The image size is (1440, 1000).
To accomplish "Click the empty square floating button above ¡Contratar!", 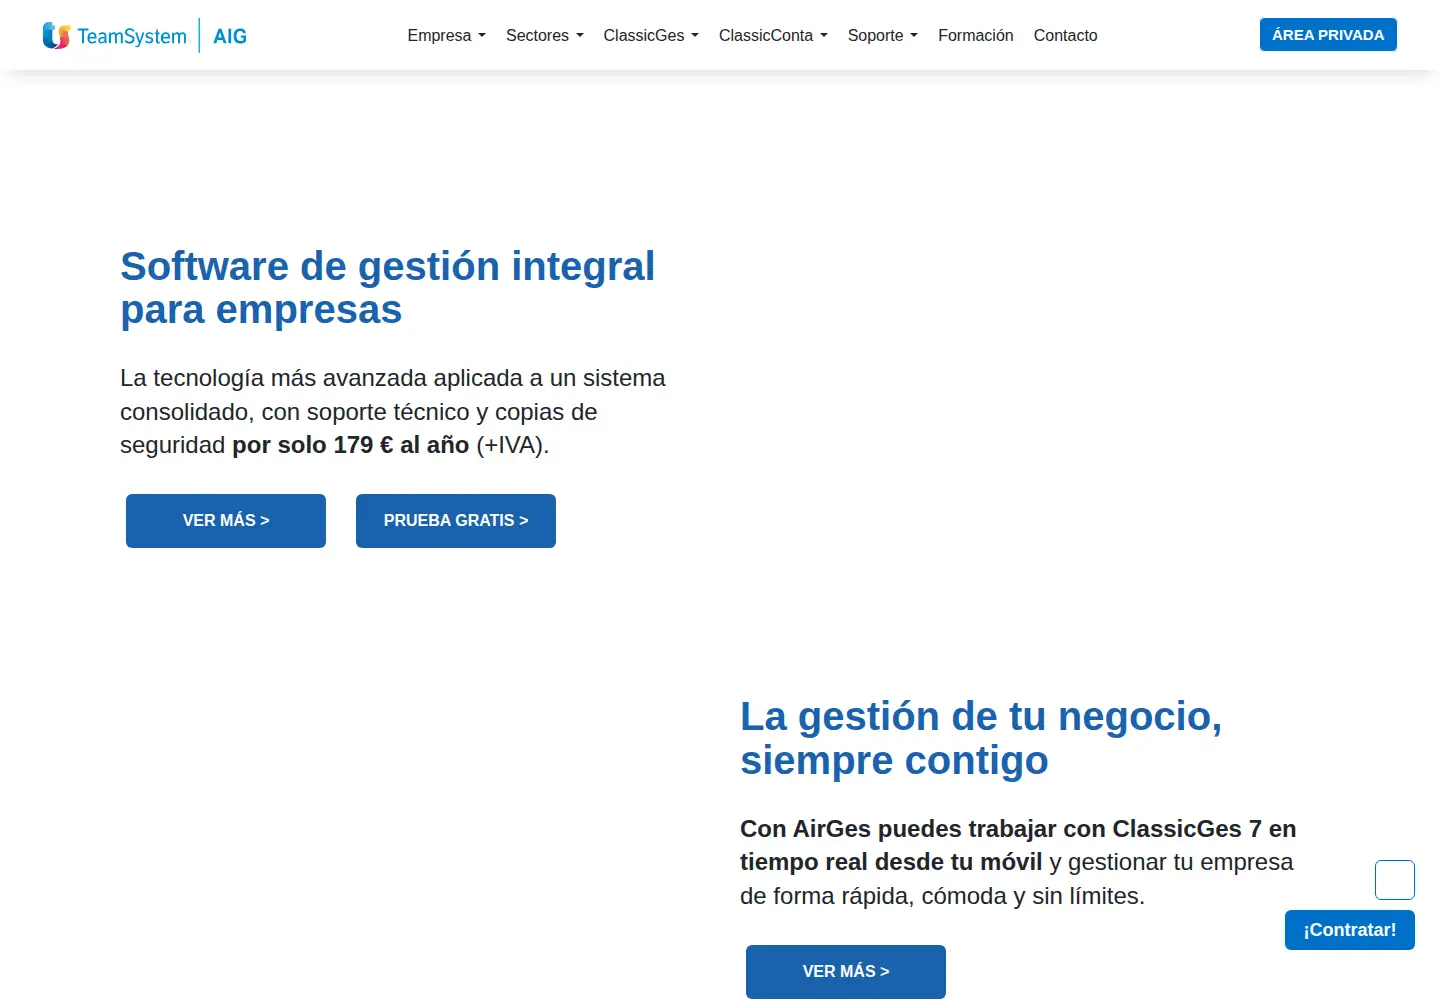I will coord(1395,880).
